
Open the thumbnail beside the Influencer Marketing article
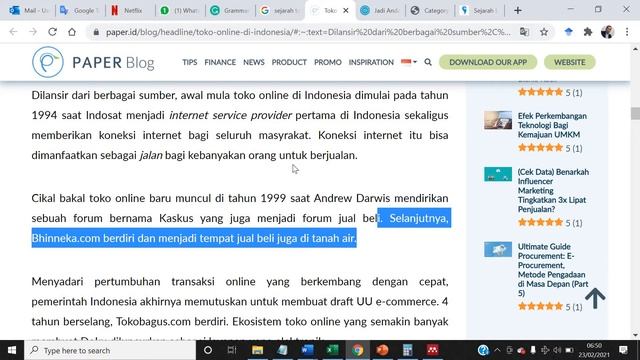pos(498,174)
